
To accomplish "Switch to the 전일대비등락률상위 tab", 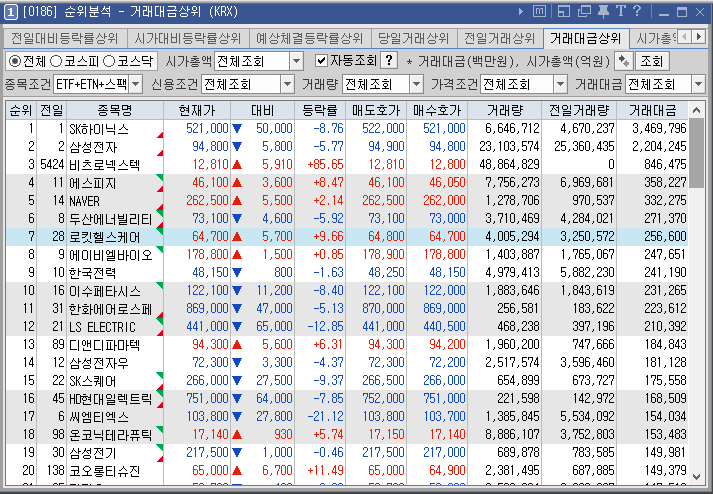I will [x=65, y=38].
